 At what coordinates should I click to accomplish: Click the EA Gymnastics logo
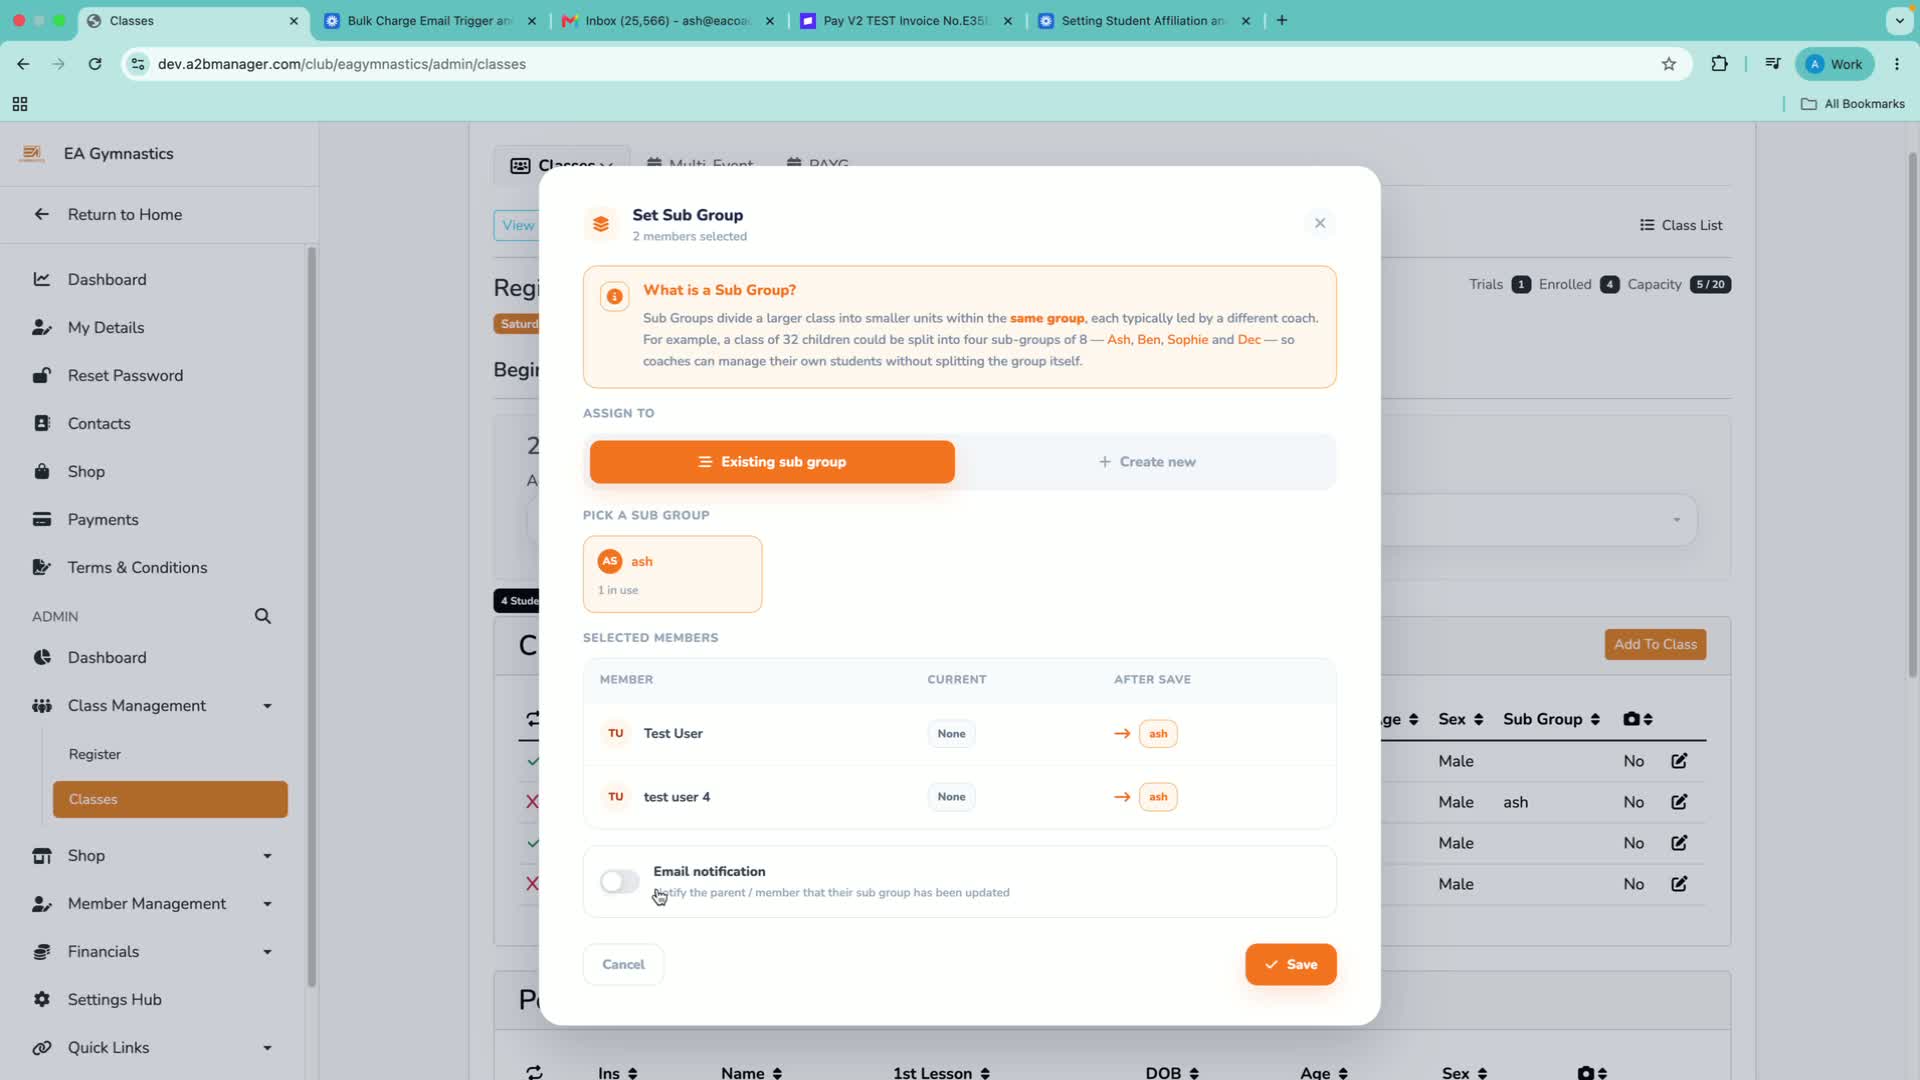(32, 153)
